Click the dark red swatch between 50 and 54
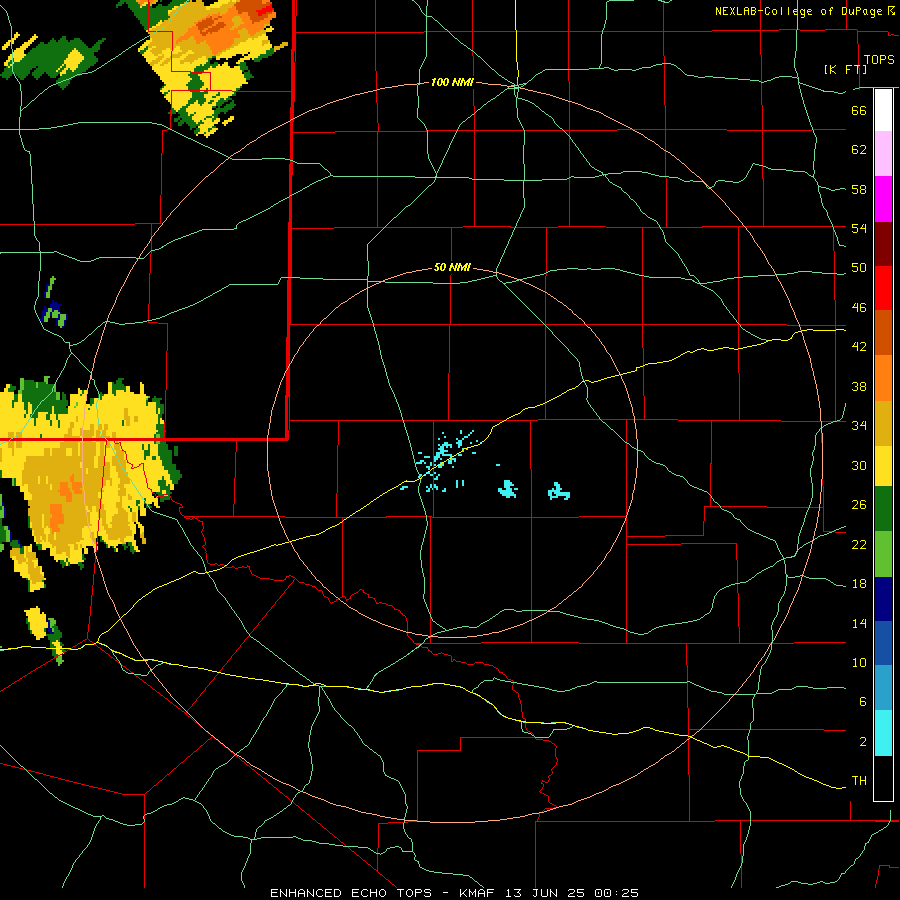This screenshot has height=900, width=900. pyautogui.click(x=883, y=244)
